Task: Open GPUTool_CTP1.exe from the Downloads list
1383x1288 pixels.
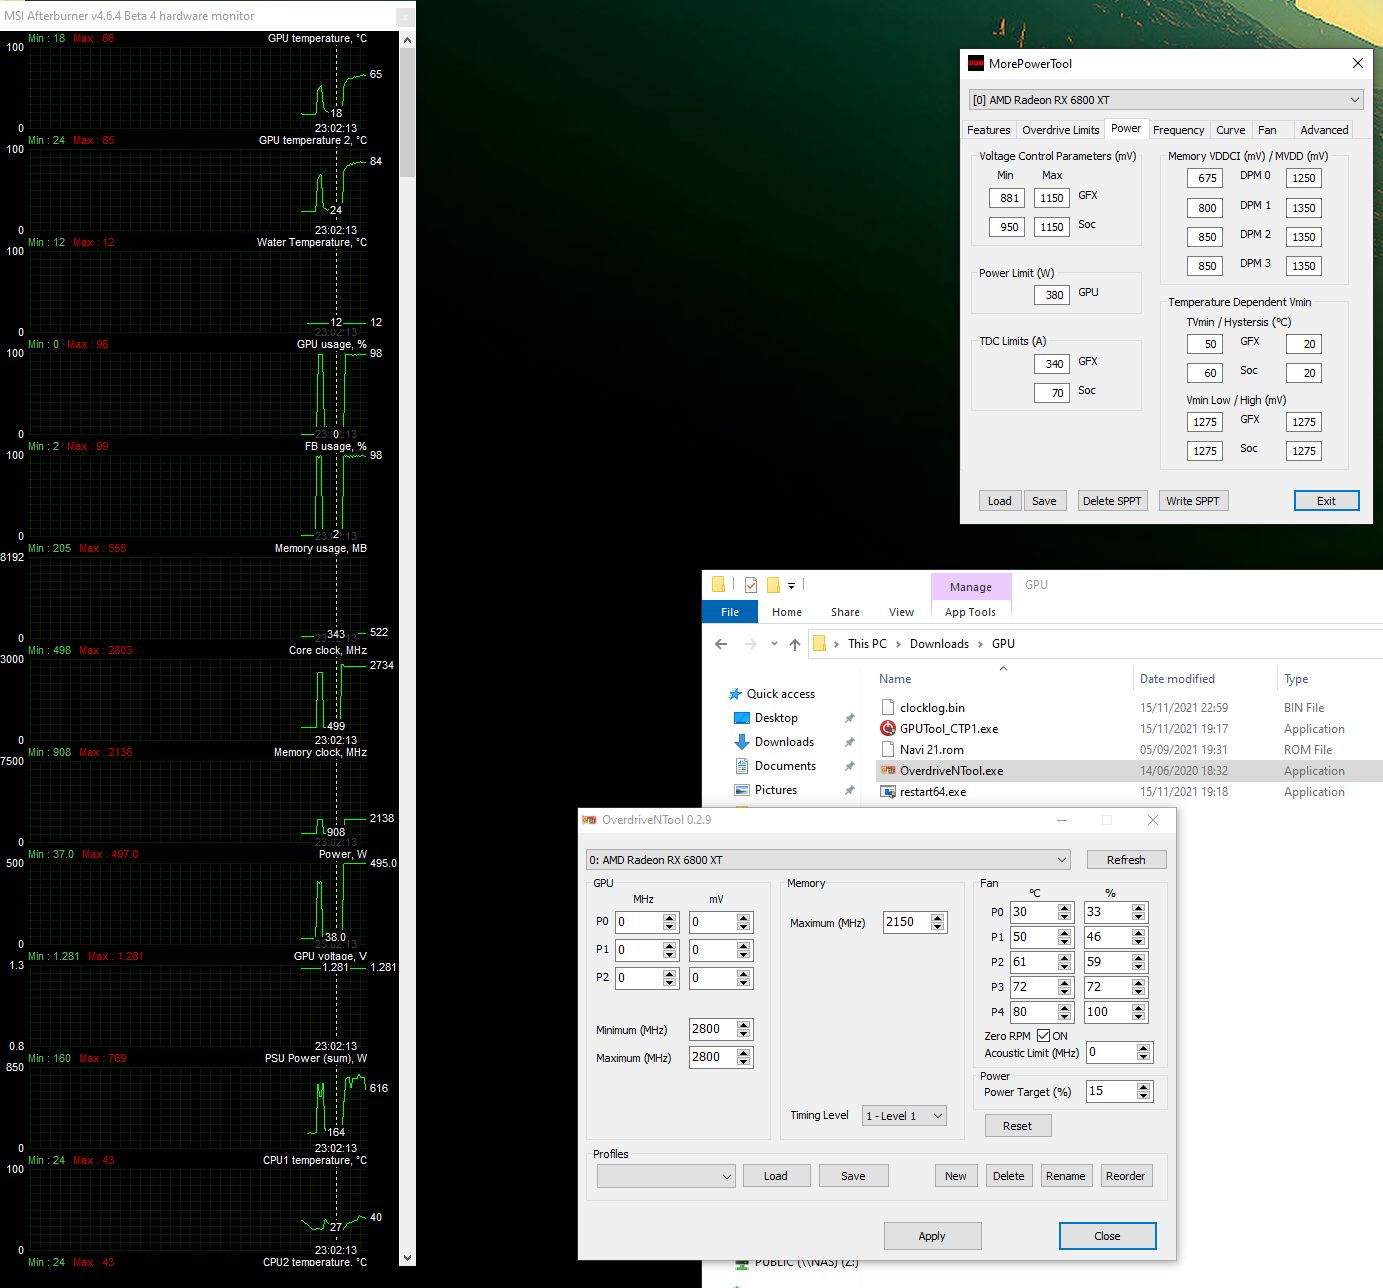Action: point(948,728)
